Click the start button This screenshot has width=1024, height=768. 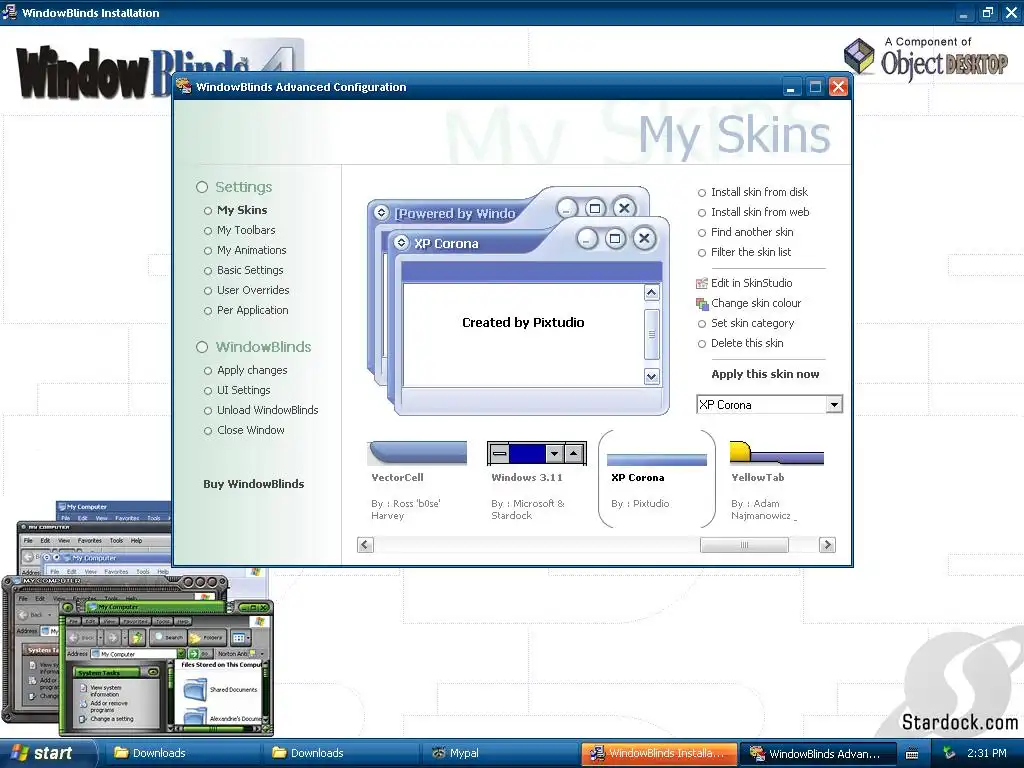[48, 753]
